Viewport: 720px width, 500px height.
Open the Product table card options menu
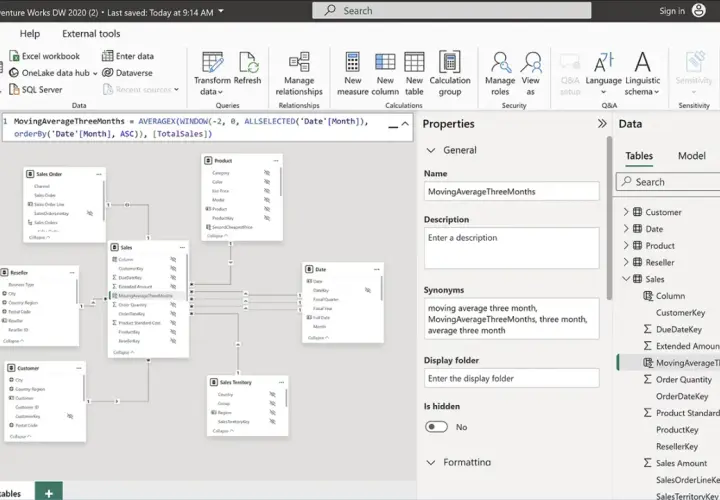click(x=276, y=161)
